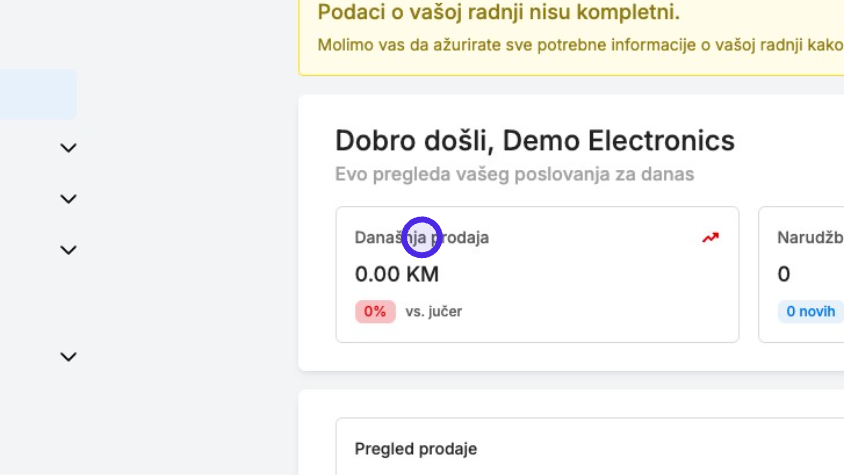Click the "Molimo vas da ažurirate" warning message
Viewport: 844px width, 475px height.
[x=580, y=45]
